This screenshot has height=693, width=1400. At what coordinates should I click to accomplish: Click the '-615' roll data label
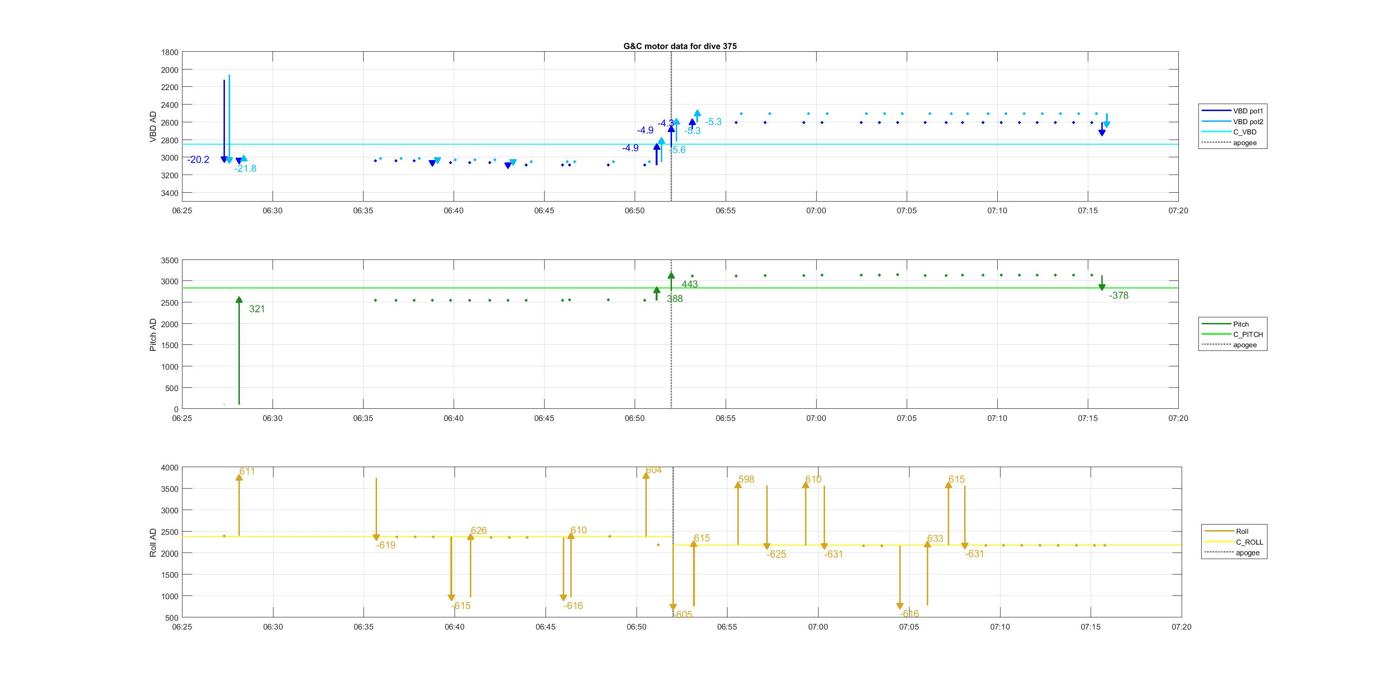460,606
